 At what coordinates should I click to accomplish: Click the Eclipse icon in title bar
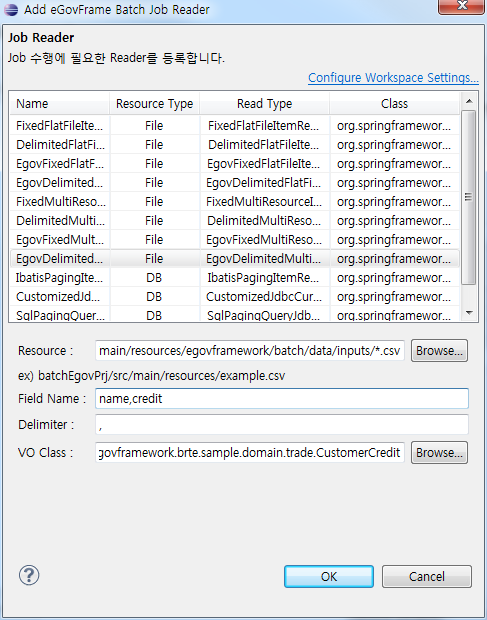click(x=11, y=9)
